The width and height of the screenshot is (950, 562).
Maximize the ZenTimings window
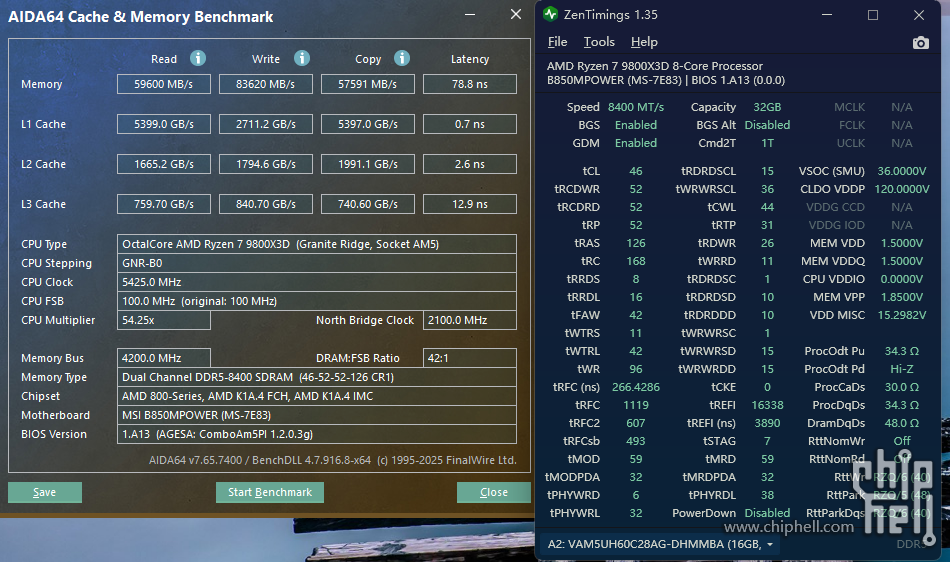[x=873, y=15]
